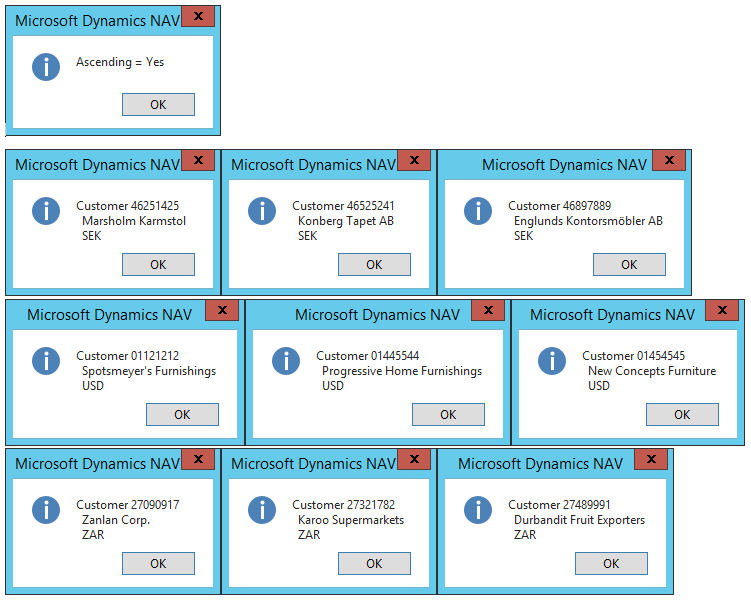Click the name 'Marsholm Karmstol'
751x601 pixels.
(x=134, y=221)
